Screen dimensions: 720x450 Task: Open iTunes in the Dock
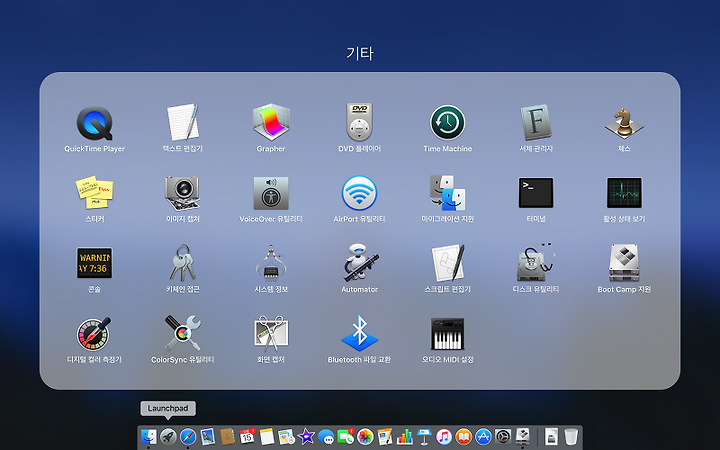pyautogui.click(x=444, y=437)
